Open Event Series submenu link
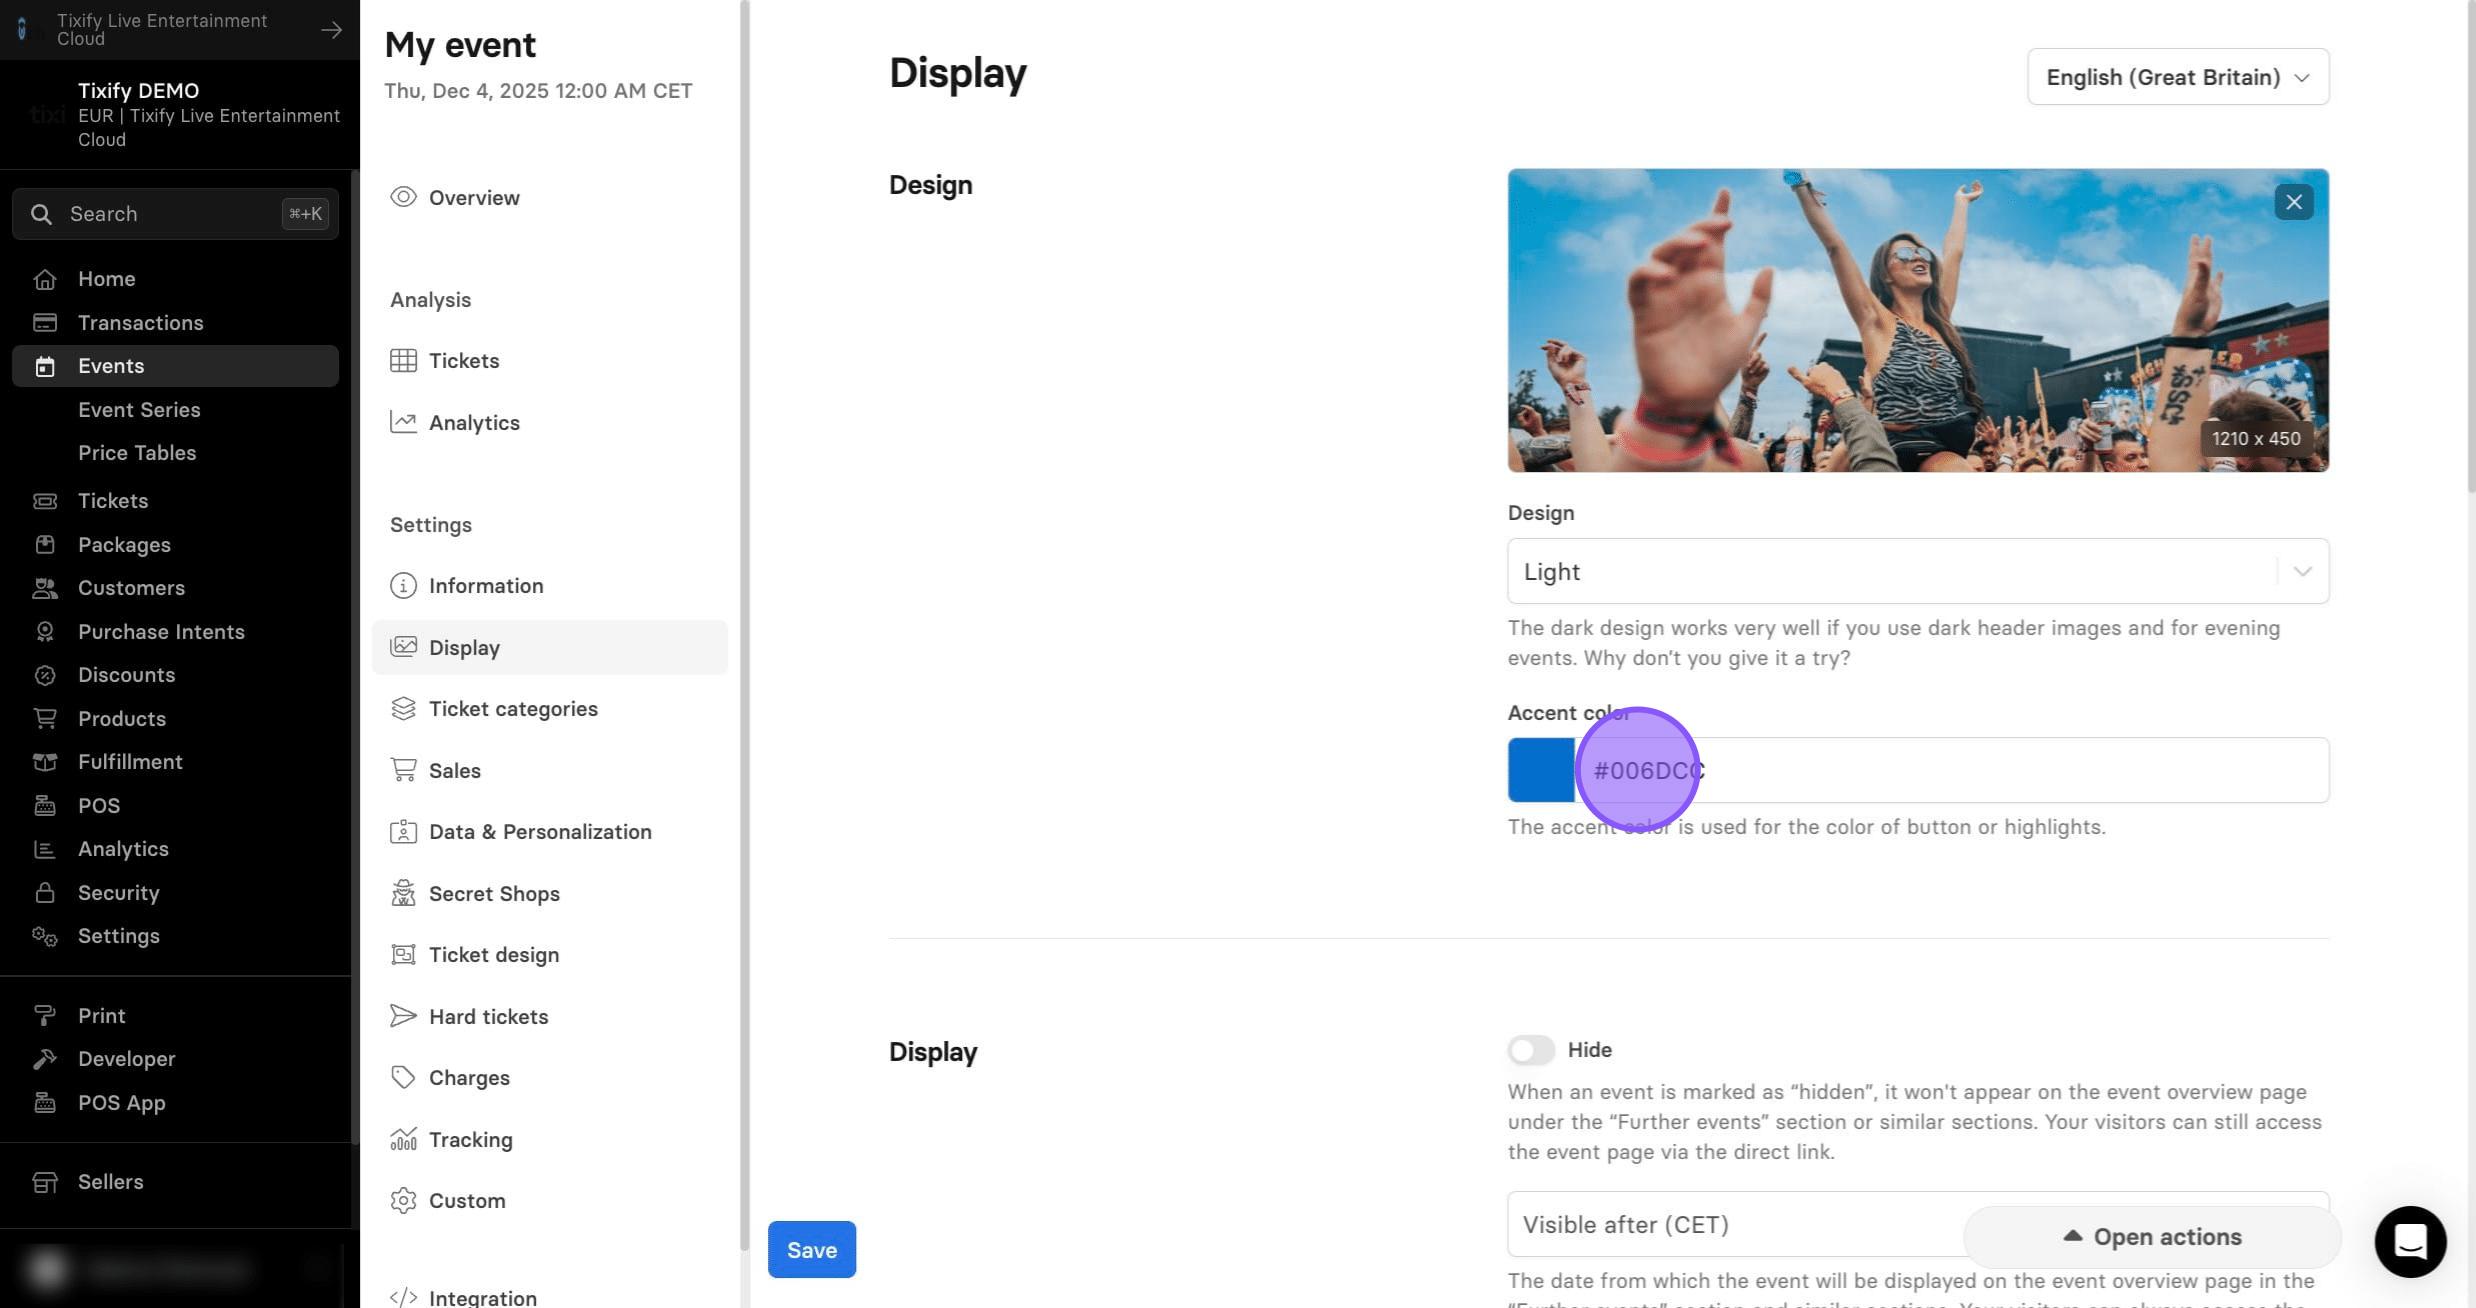The image size is (2476, 1308). tap(139, 410)
